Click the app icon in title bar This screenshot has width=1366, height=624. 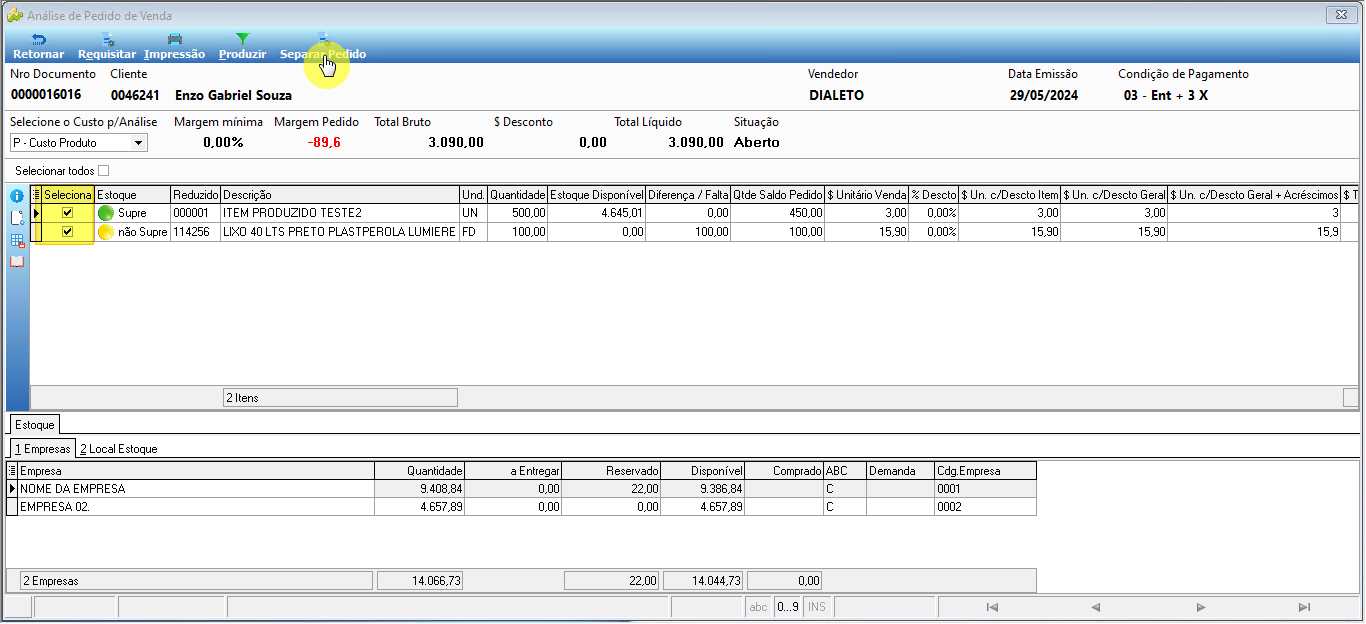(x=15, y=15)
